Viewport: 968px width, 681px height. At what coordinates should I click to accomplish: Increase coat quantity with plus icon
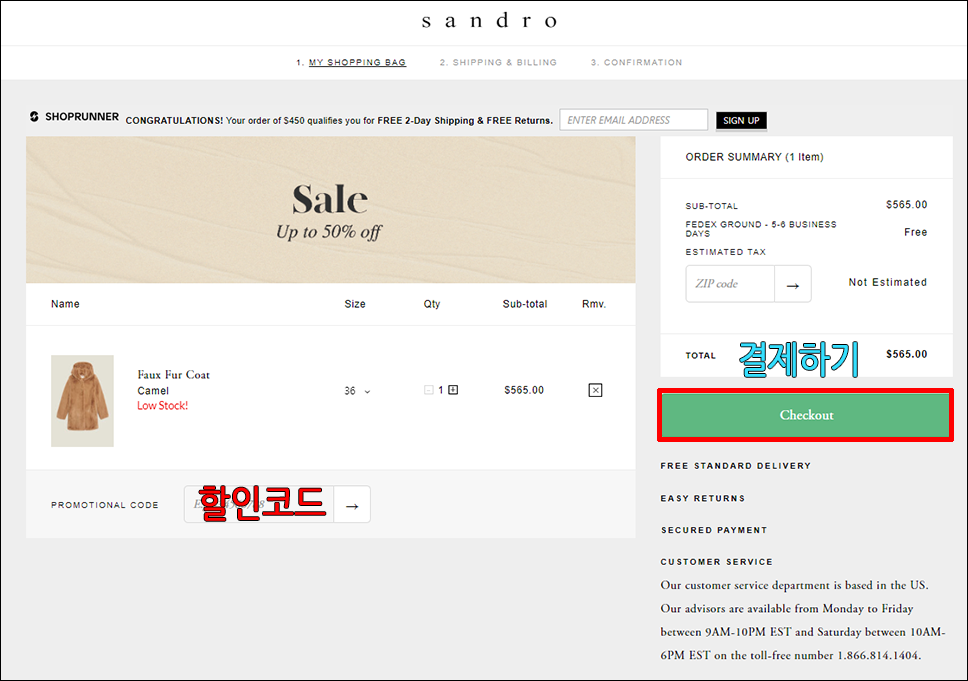[x=453, y=390]
